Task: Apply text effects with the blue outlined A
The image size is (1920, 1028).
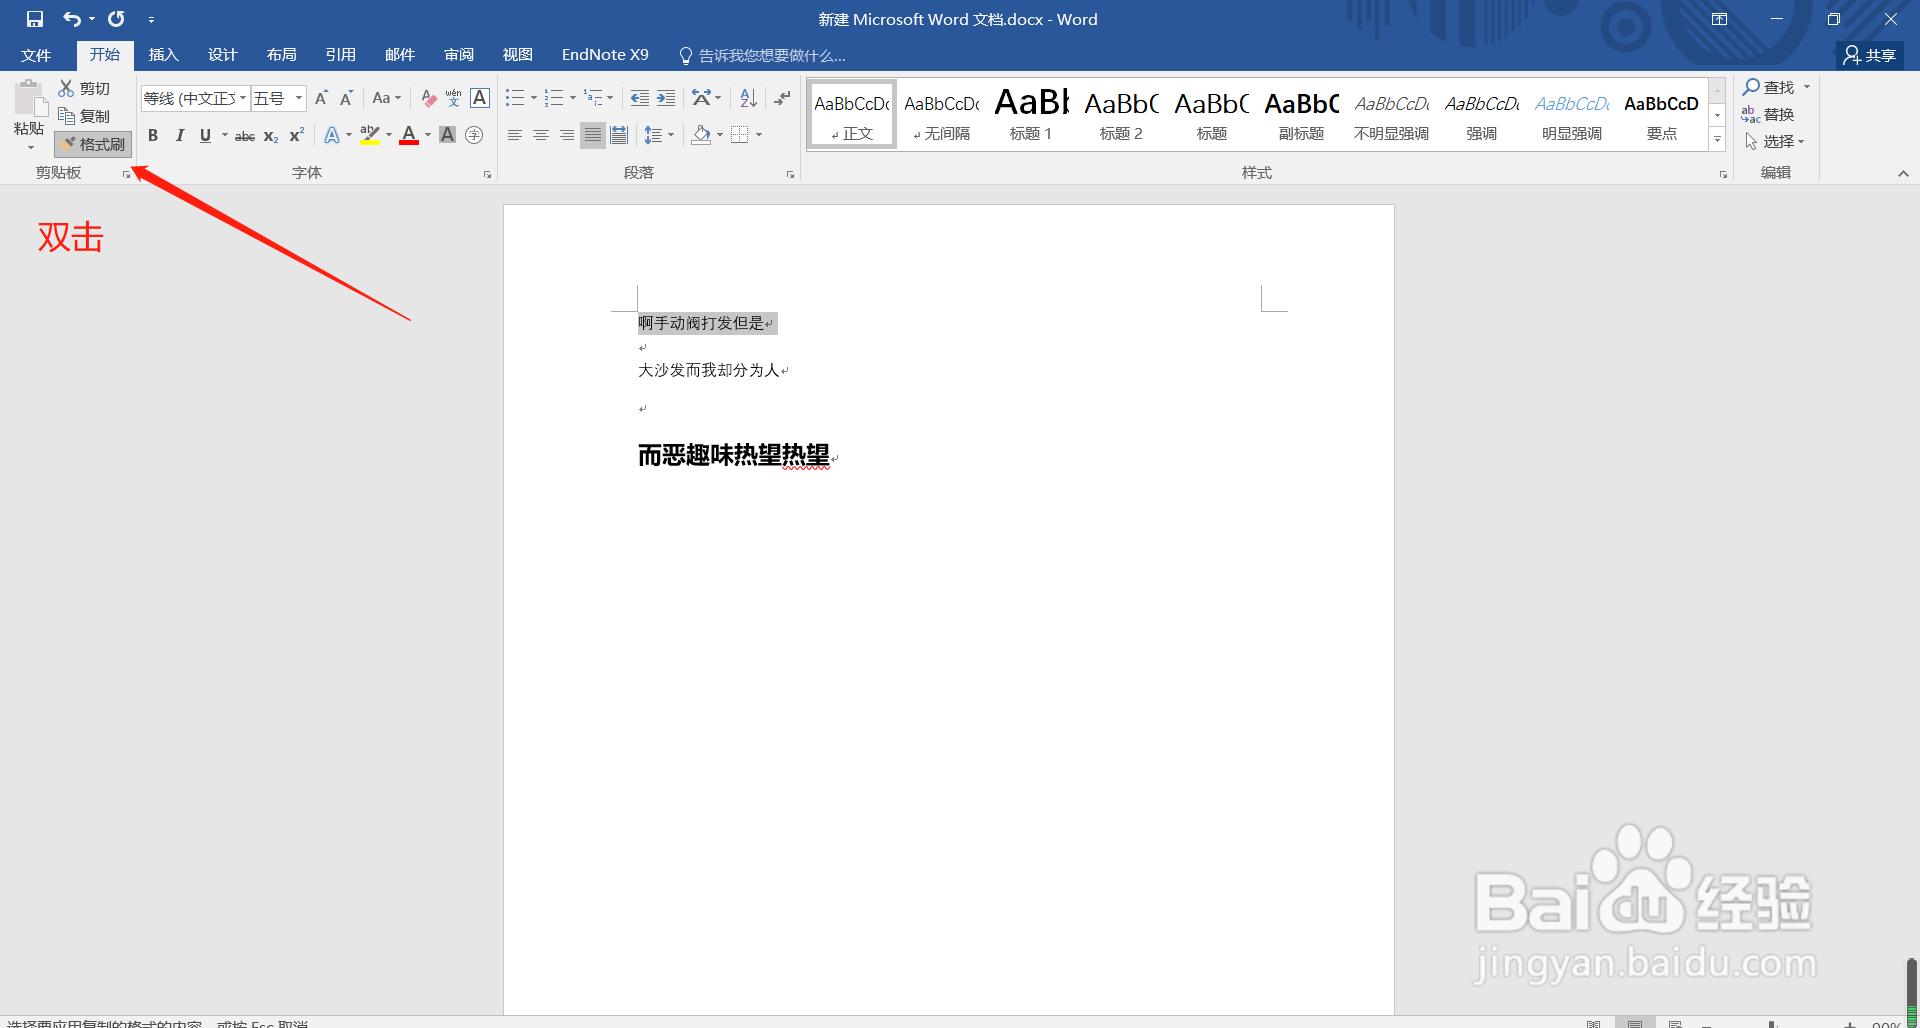Action: click(332, 135)
